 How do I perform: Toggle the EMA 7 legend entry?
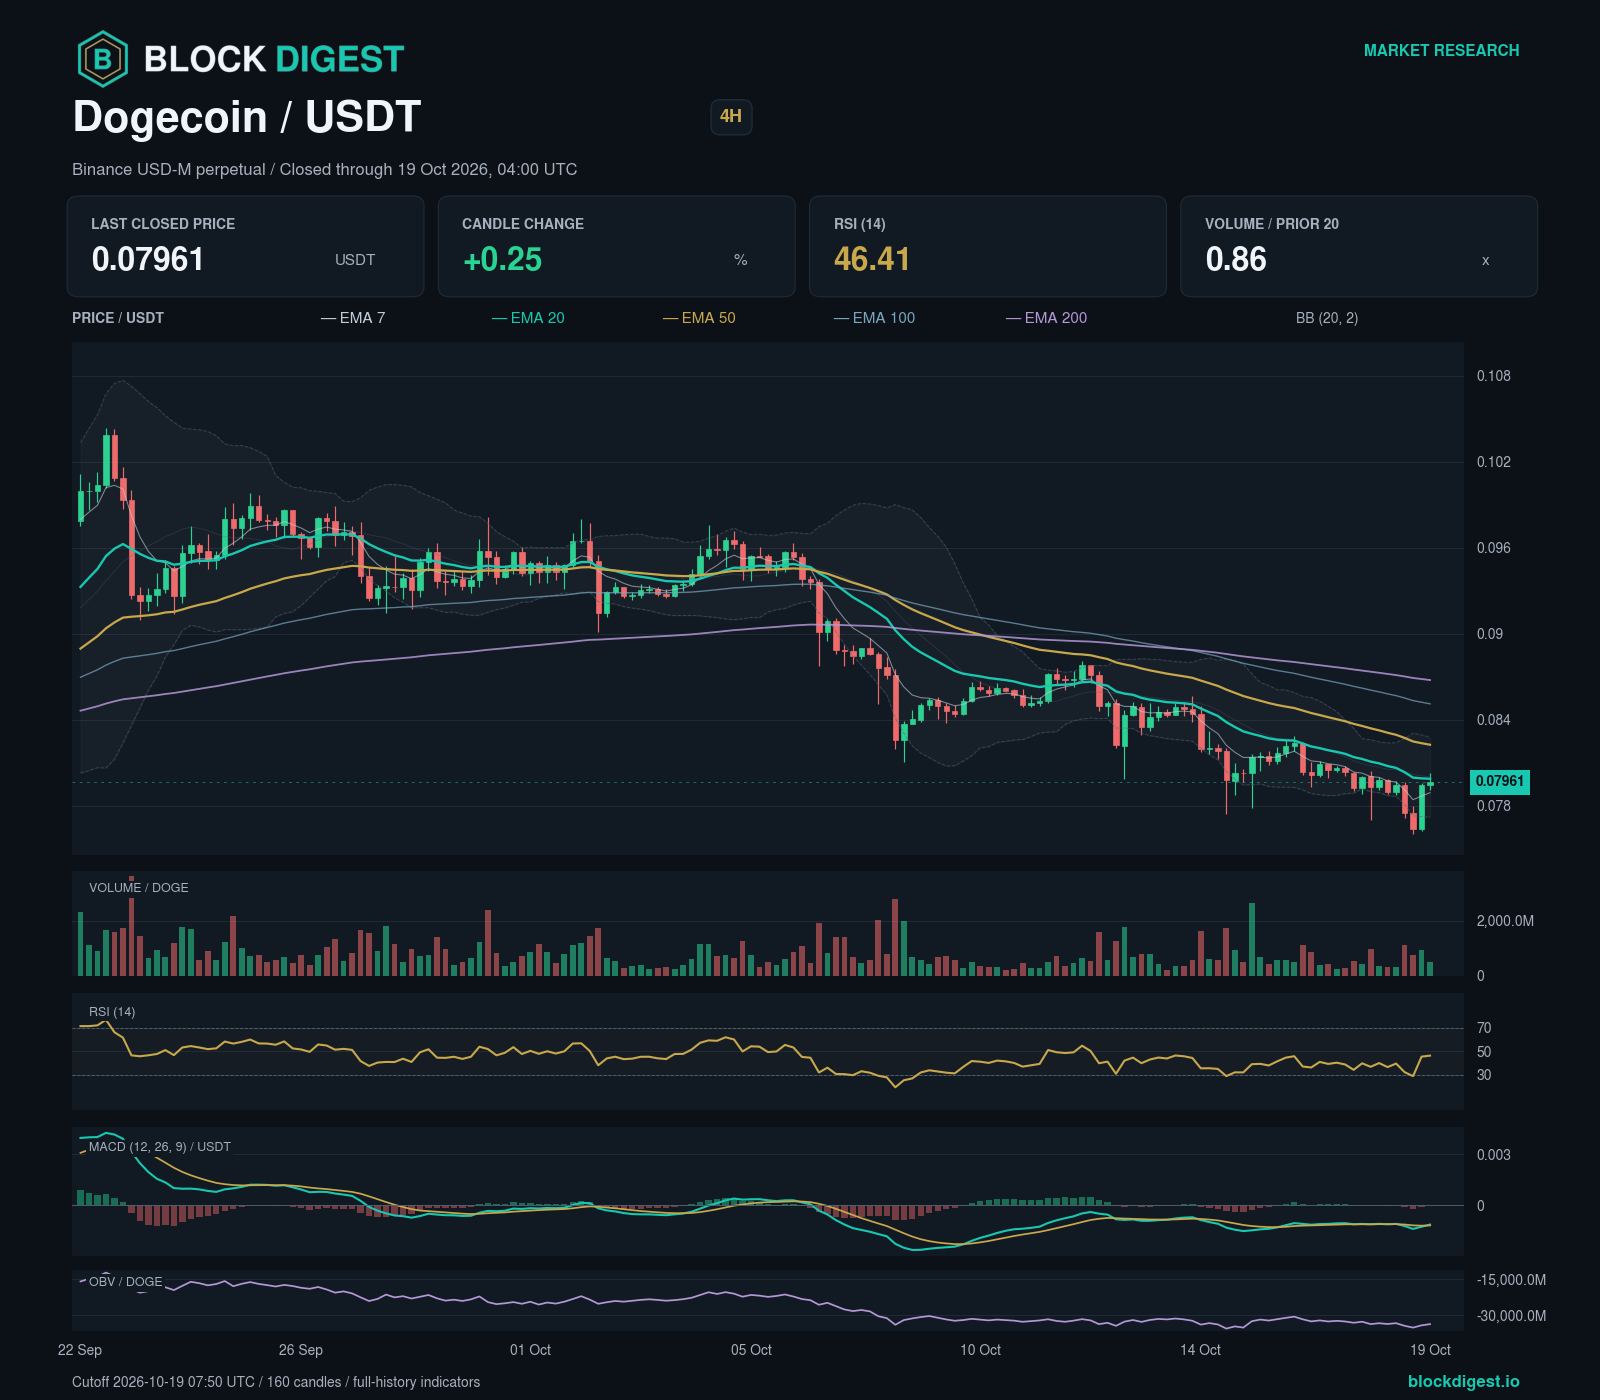(353, 318)
